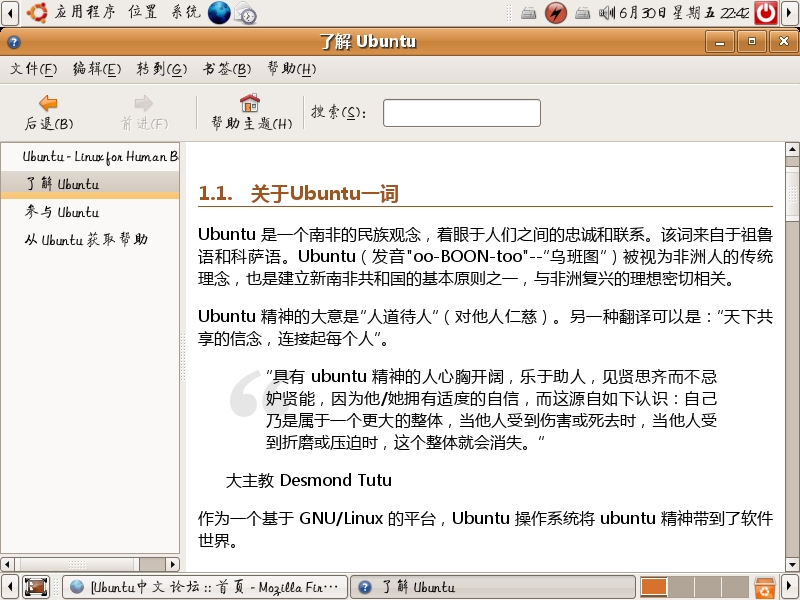Image resolution: width=800 pixels, height=600 pixels.
Task: Click the date and time clock display
Action: point(684,13)
